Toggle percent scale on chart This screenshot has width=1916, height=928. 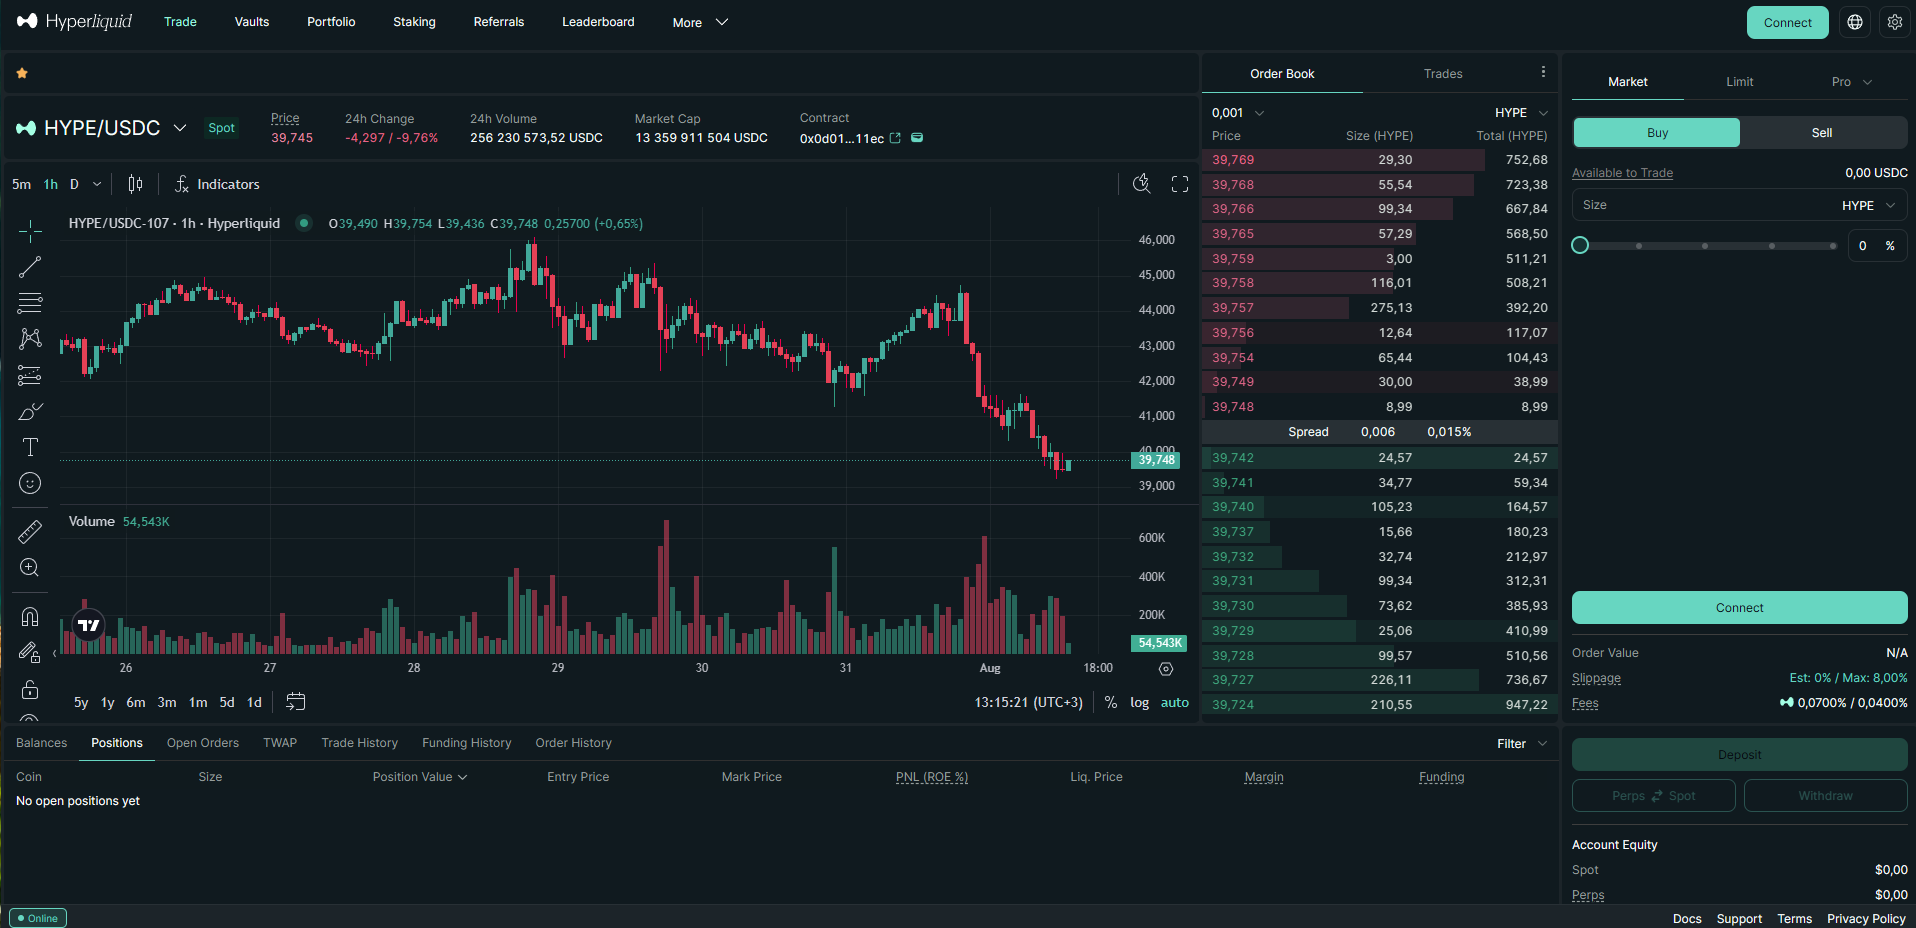[1111, 703]
